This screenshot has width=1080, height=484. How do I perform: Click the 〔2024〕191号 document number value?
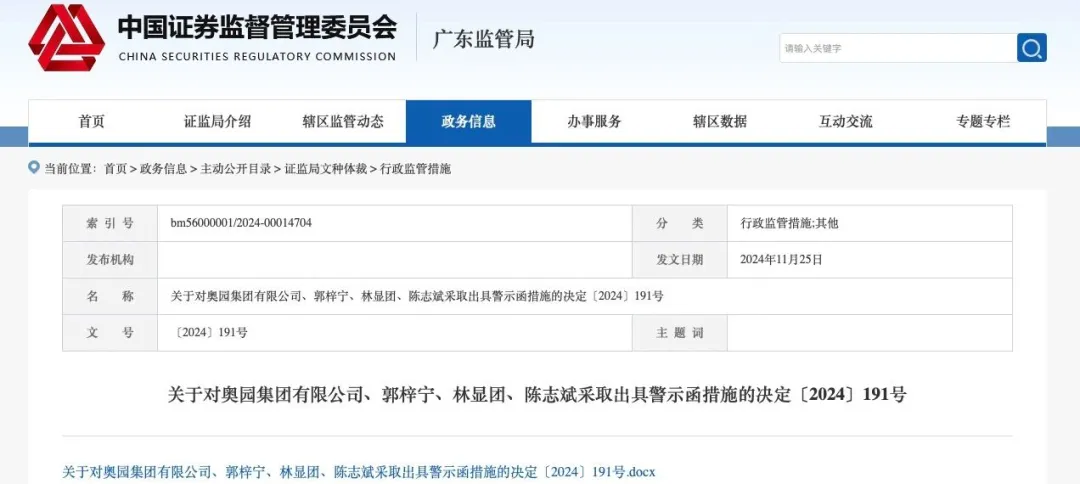tap(210, 333)
